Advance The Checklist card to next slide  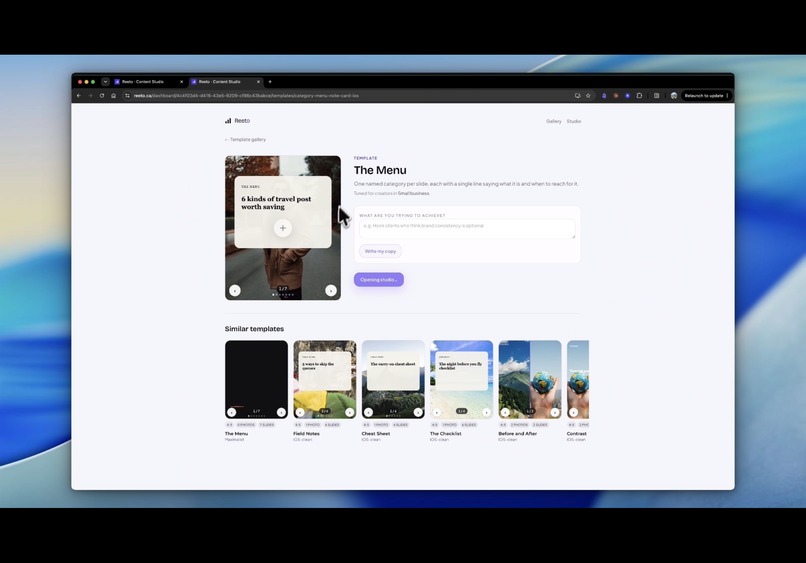click(486, 412)
